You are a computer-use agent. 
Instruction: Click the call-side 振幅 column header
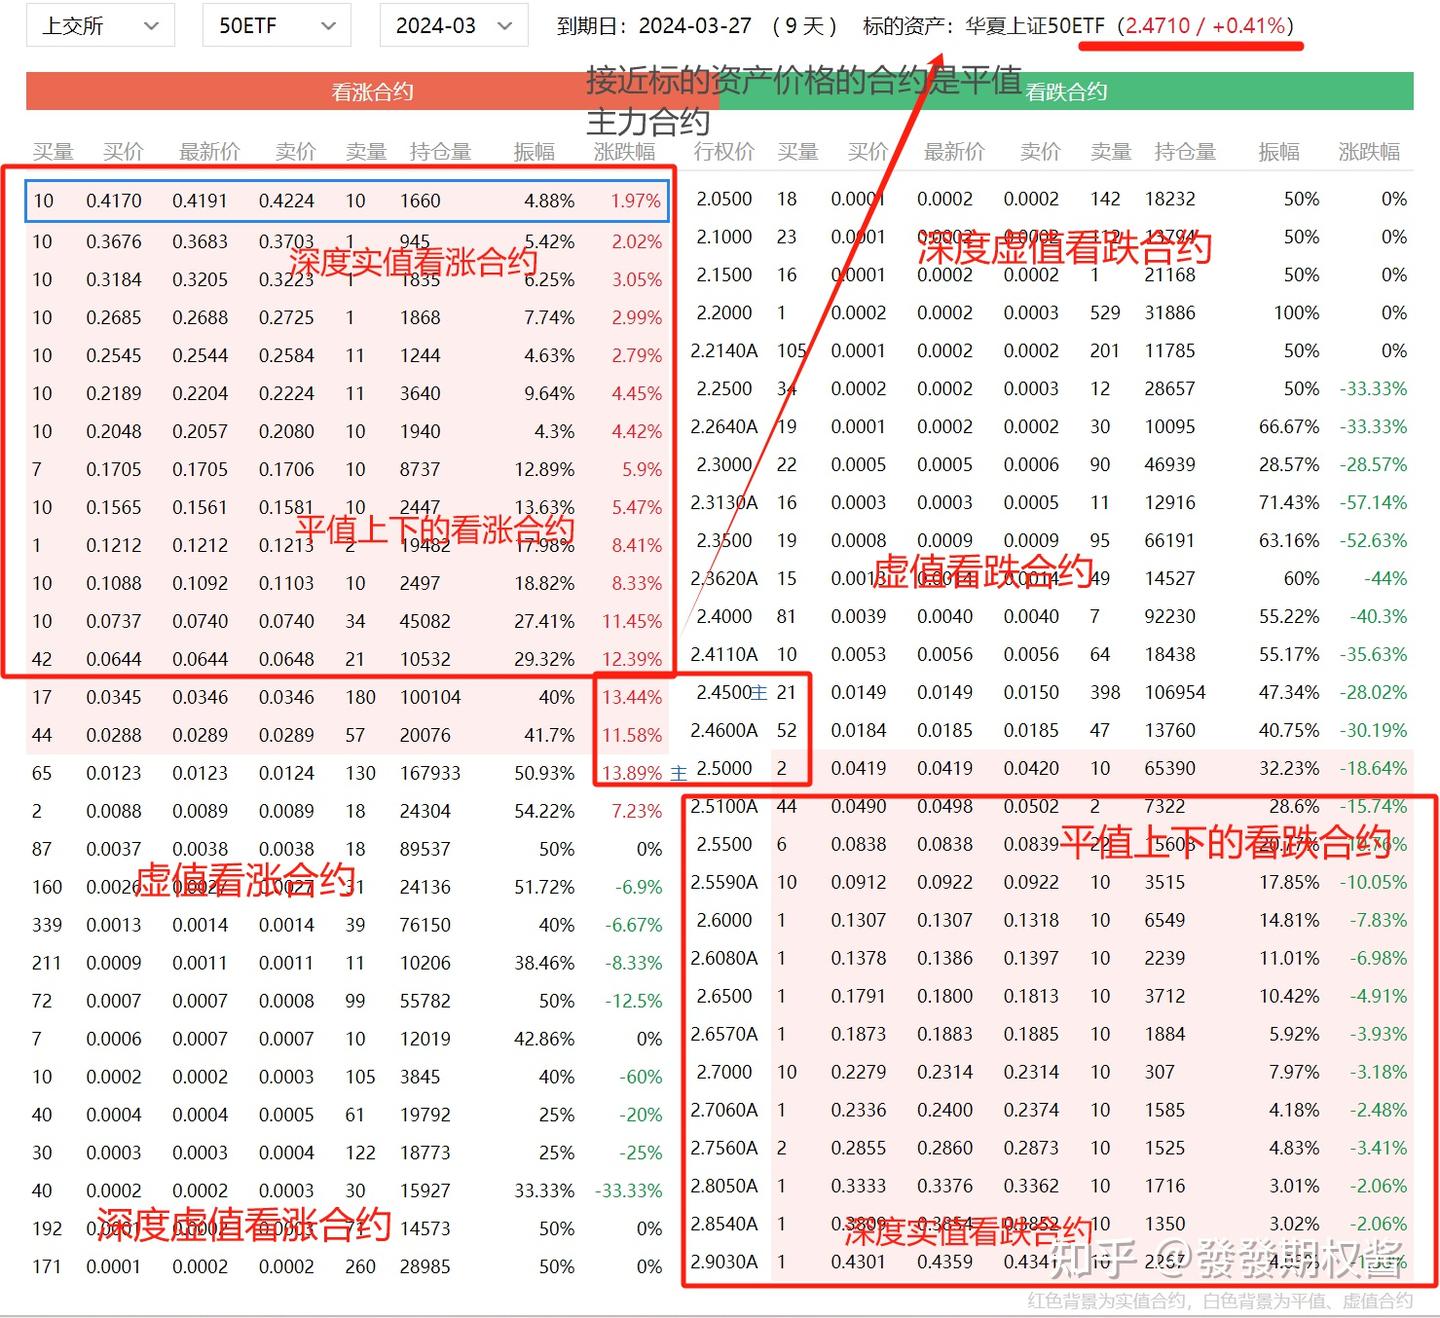(534, 152)
